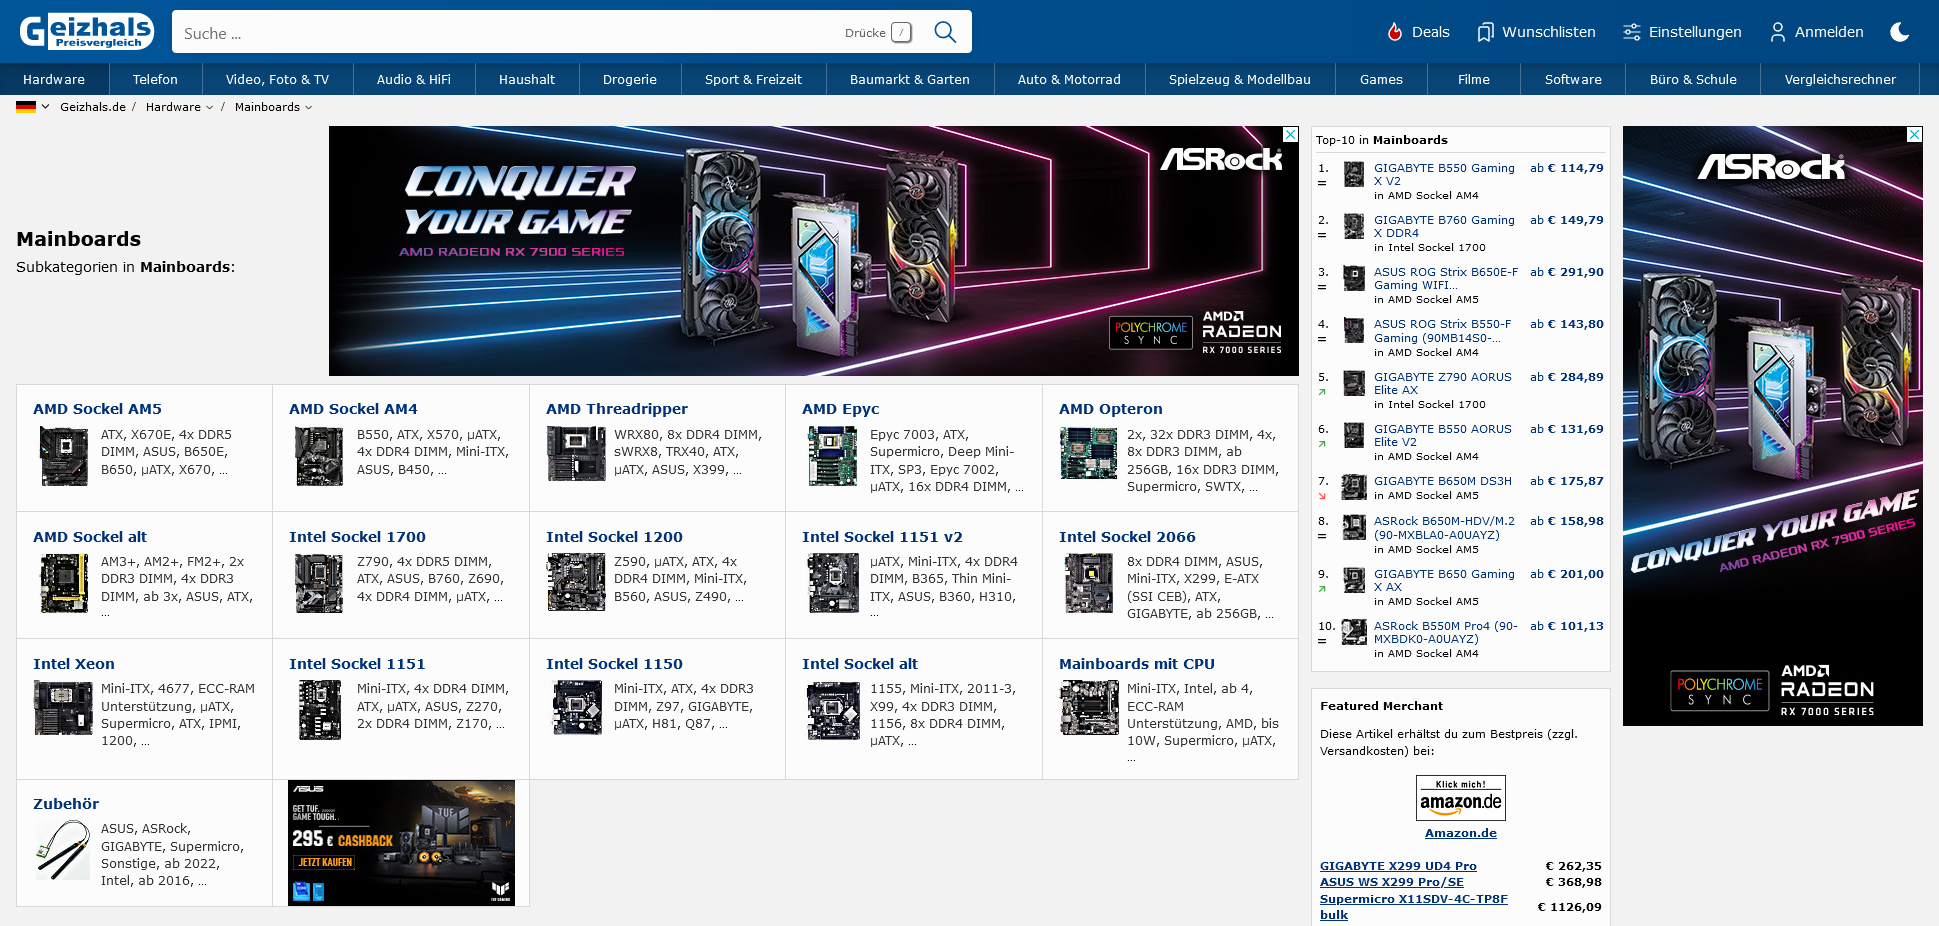Viewport: 1939px width, 926px height.
Task: Open Einstellungen sliders icon
Action: coord(1631,32)
